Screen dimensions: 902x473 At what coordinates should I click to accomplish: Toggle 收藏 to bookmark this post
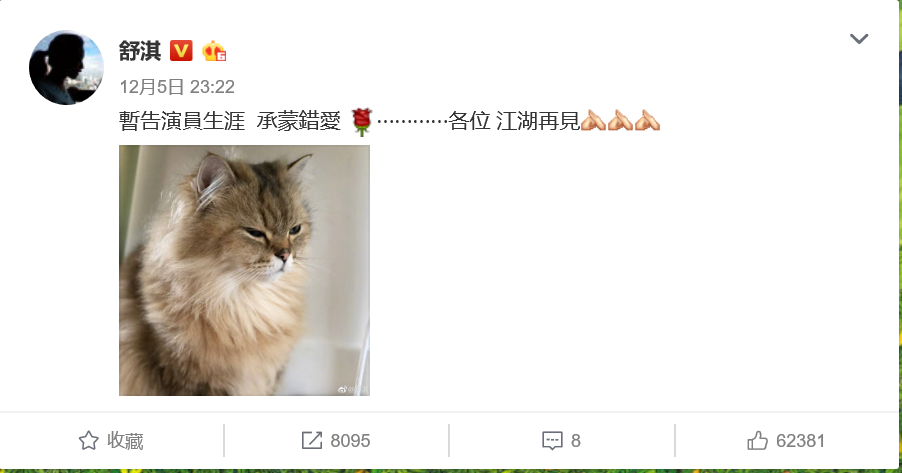[111, 441]
